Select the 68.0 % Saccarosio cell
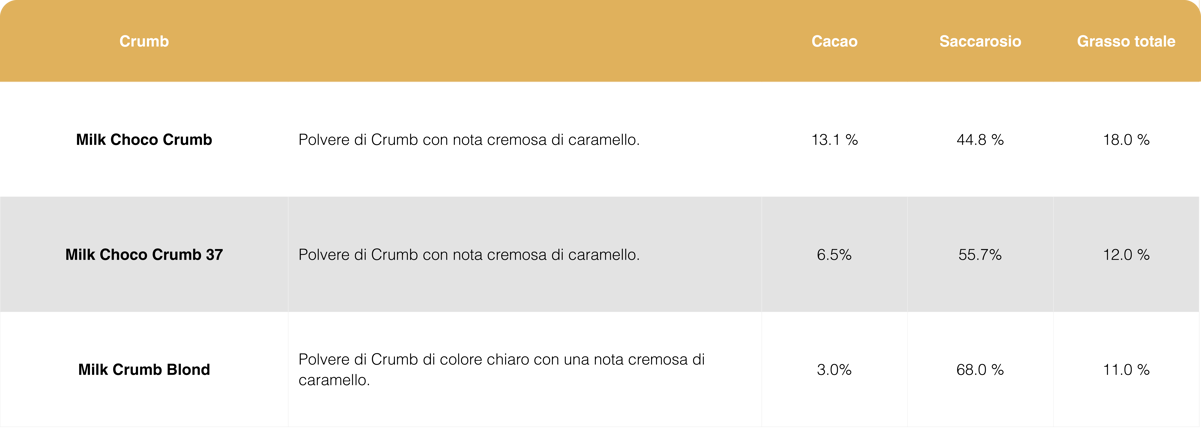This screenshot has height=429, width=1201. click(980, 370)
